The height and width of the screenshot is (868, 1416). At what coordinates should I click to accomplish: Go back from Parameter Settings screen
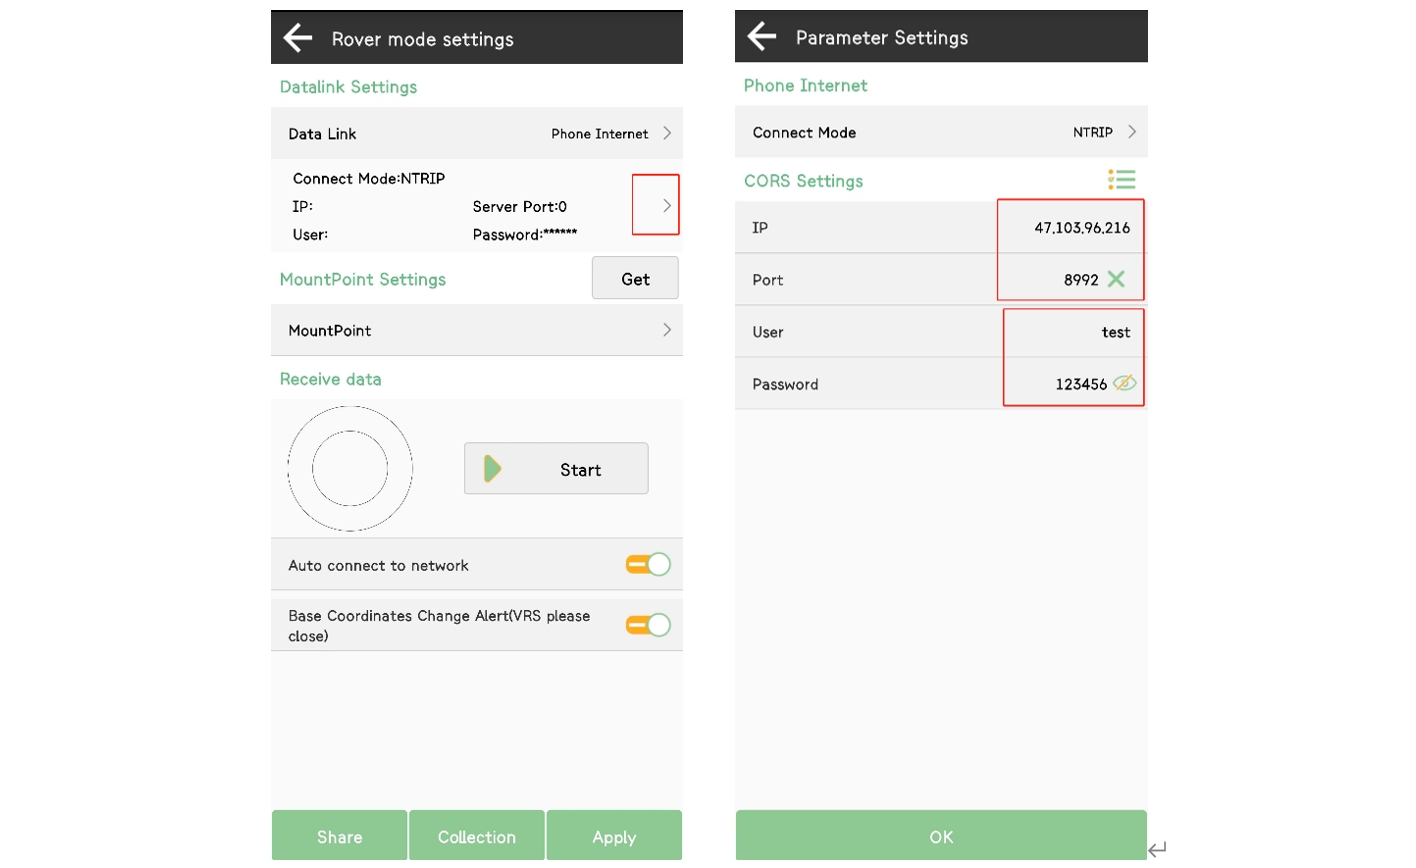(x=762, y=37)
